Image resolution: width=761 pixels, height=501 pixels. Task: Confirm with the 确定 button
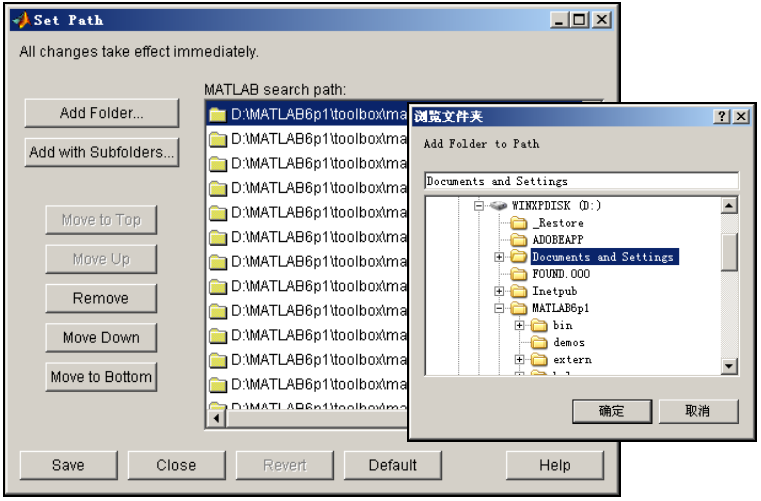[x=611, y=411]
